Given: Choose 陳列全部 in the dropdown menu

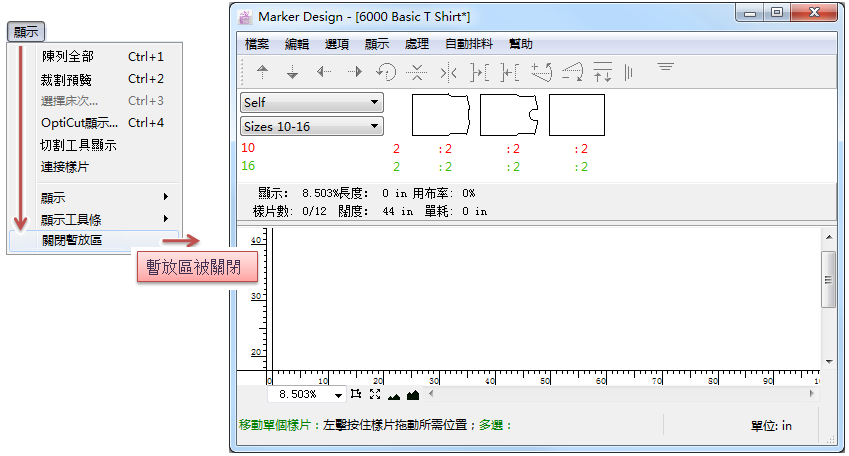Looking at the screenshot, I should point(74,57).
